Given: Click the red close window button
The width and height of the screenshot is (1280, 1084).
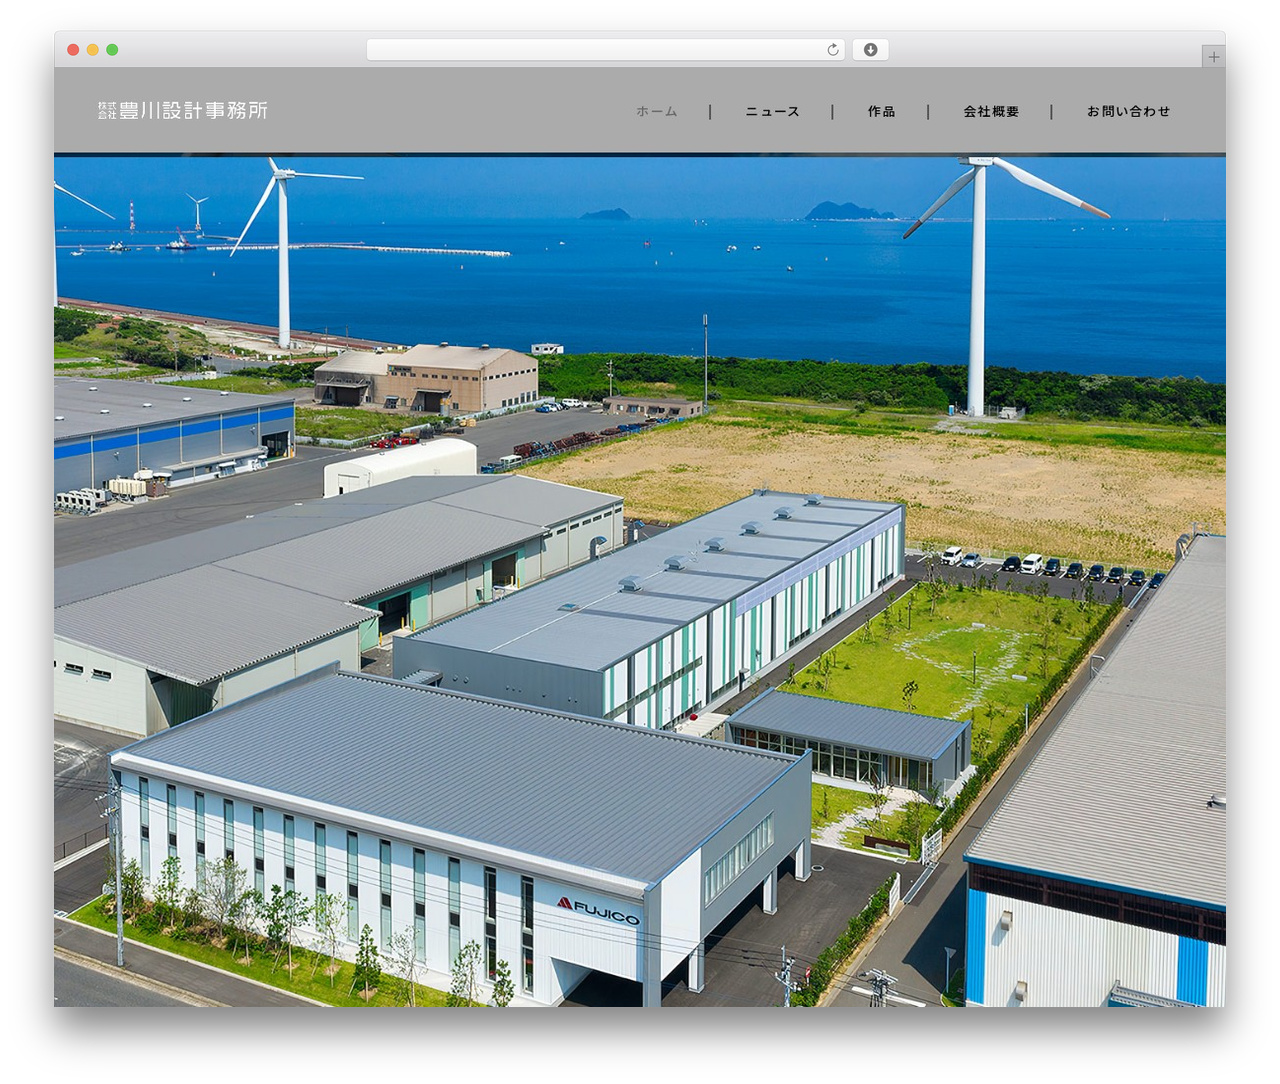Looking at the screenshot, I should (73, 50).
